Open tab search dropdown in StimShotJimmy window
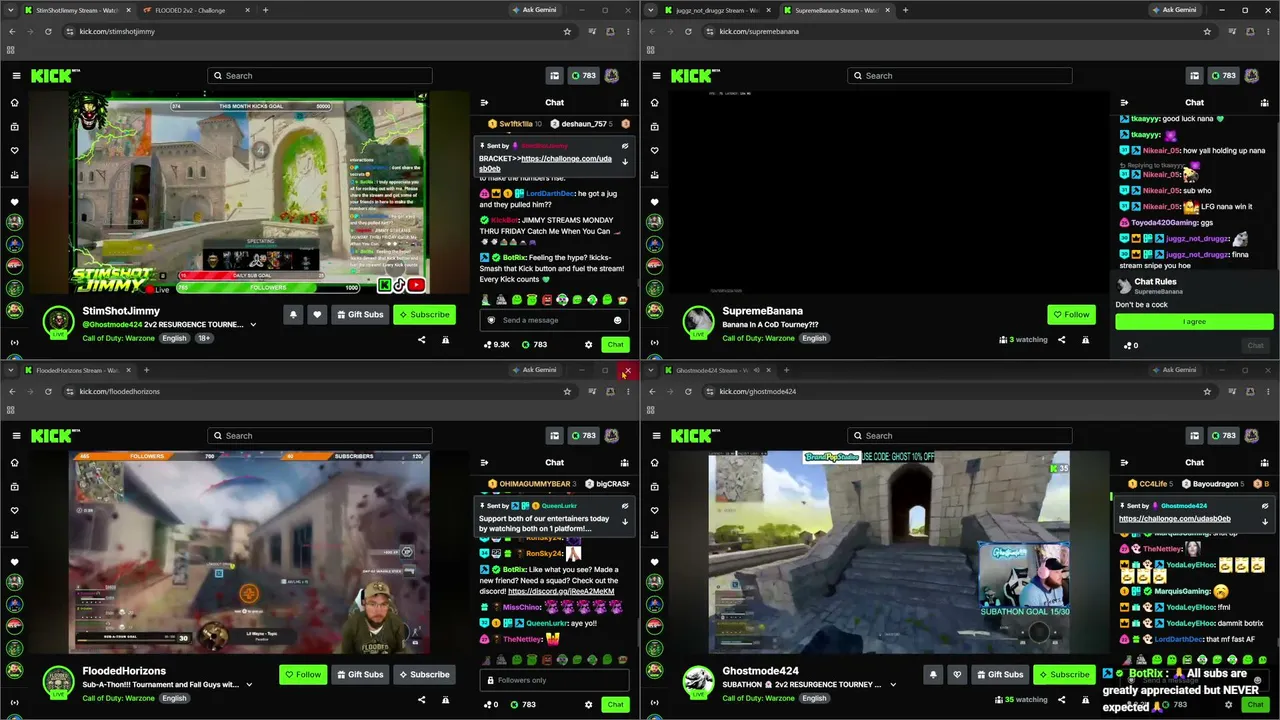 tap(12, 10)
